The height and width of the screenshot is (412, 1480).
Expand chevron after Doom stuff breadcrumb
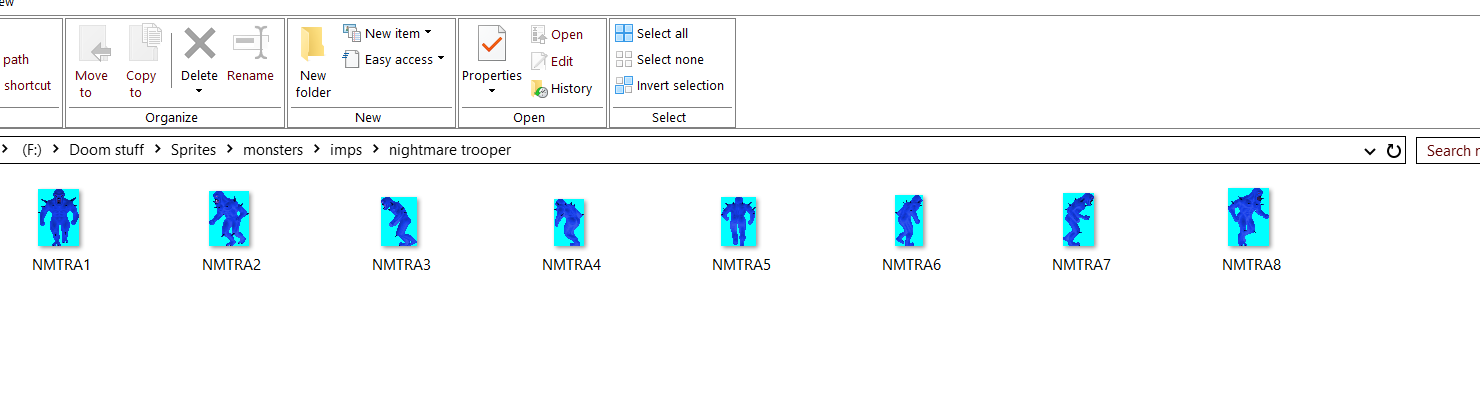pyautogui.click(x=157, y=150)
